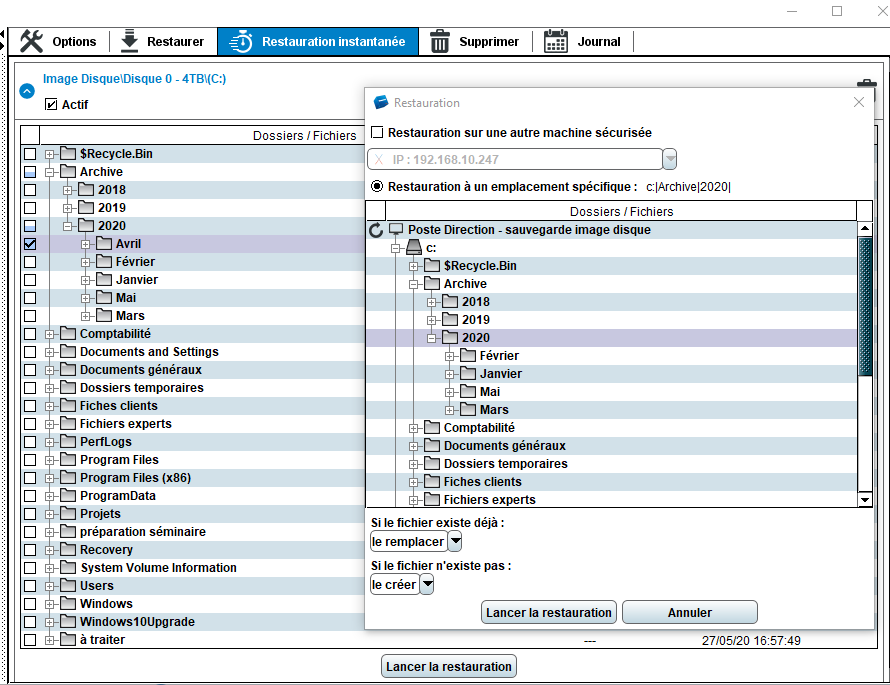
Task: Check the Users folder checkbox
Action: [30, 586]
